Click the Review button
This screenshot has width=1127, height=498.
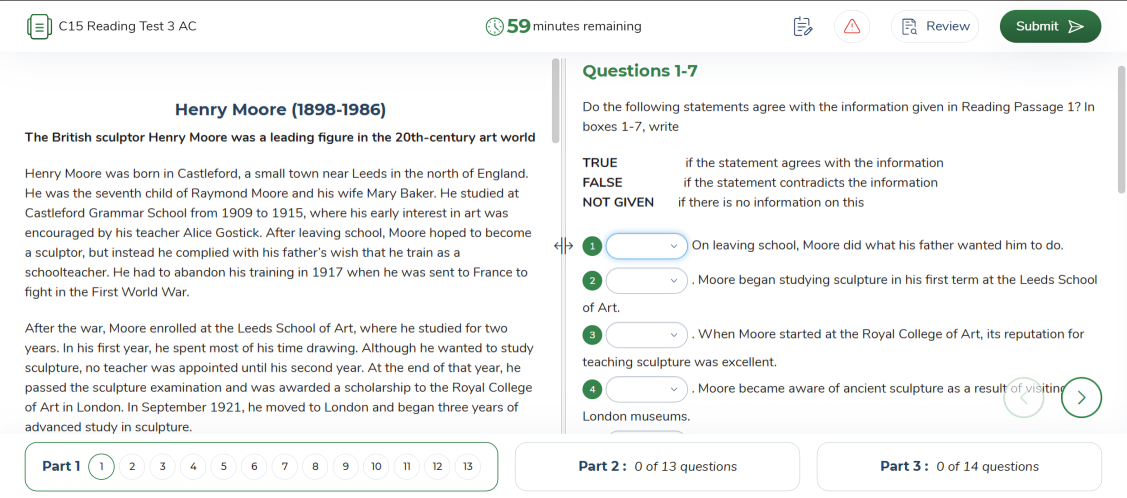935,27
